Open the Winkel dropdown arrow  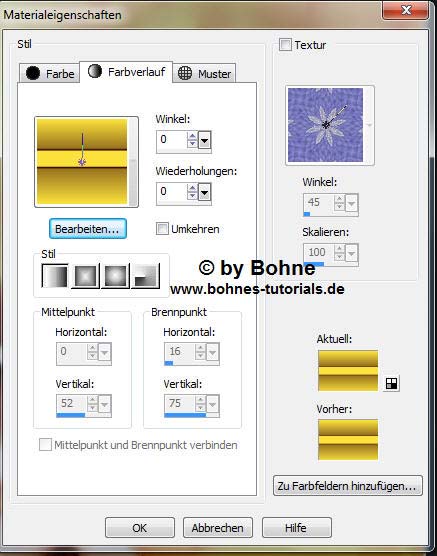click(x=204, y=140)
